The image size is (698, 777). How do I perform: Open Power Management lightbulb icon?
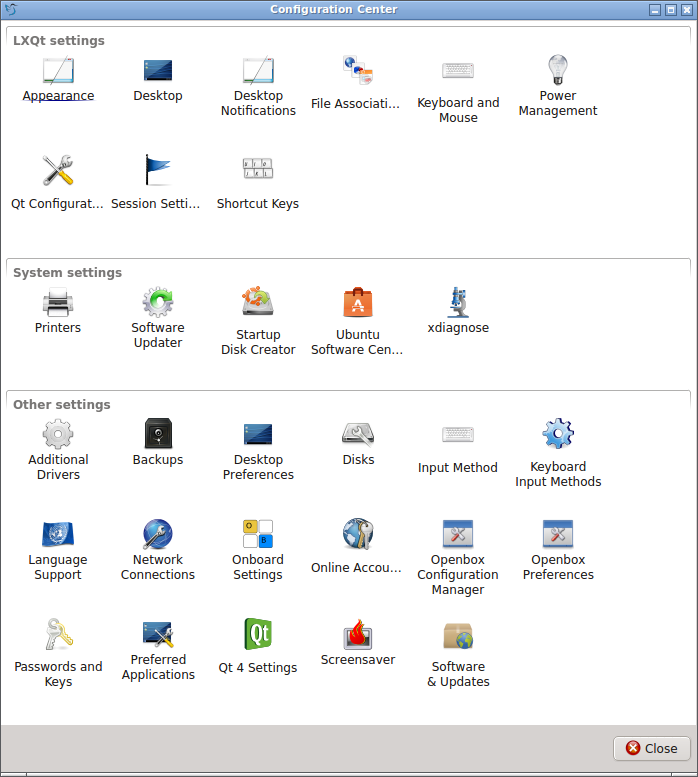coord(558,70)
